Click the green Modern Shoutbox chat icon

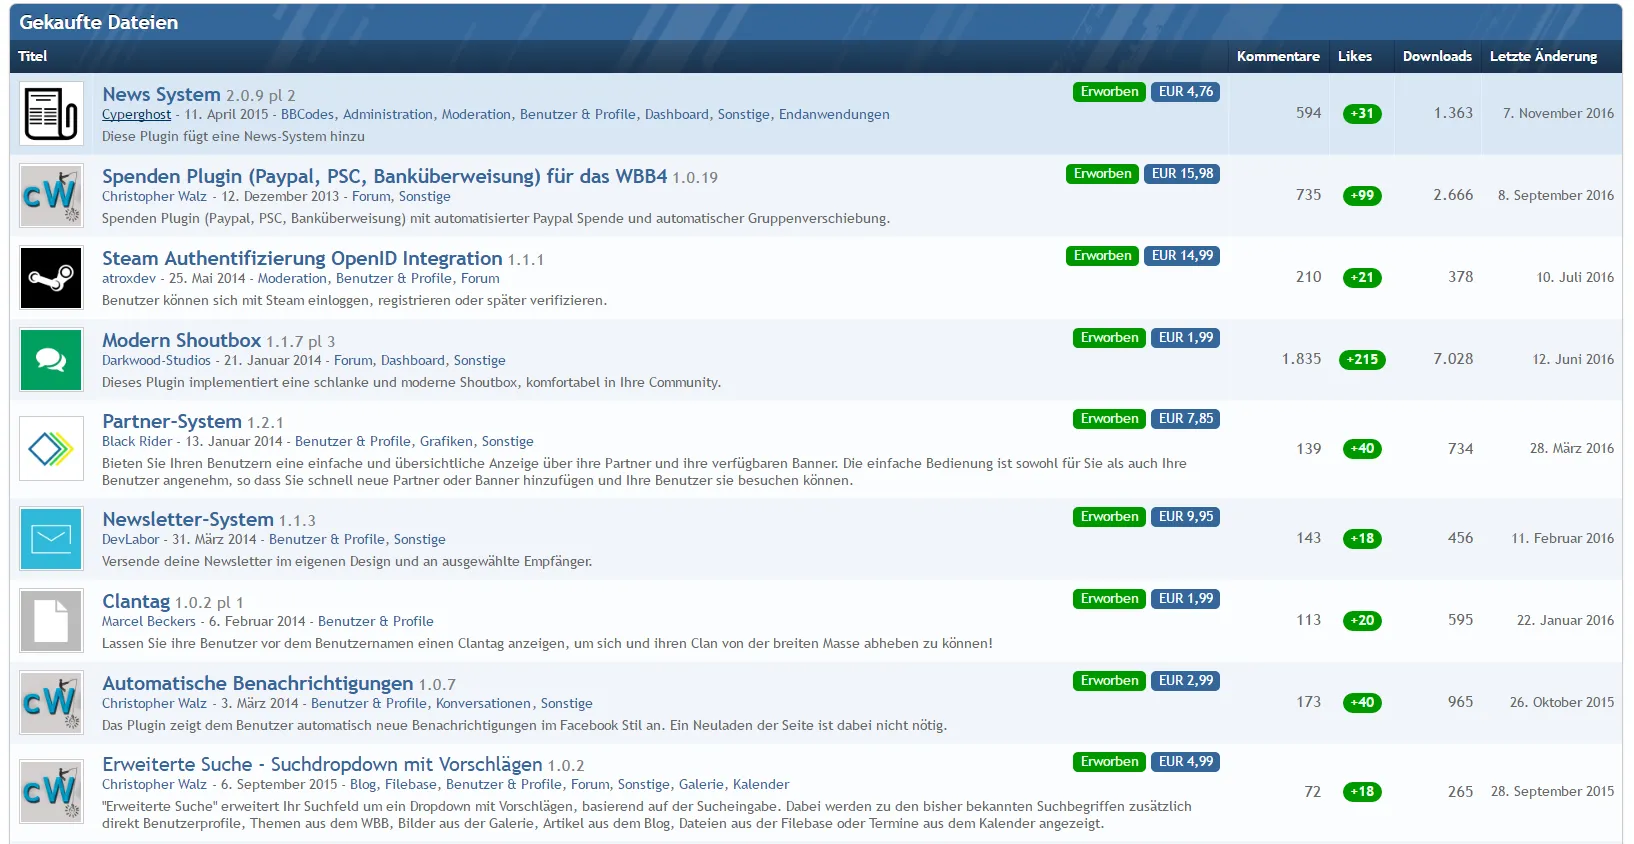(x=51, y=360)
